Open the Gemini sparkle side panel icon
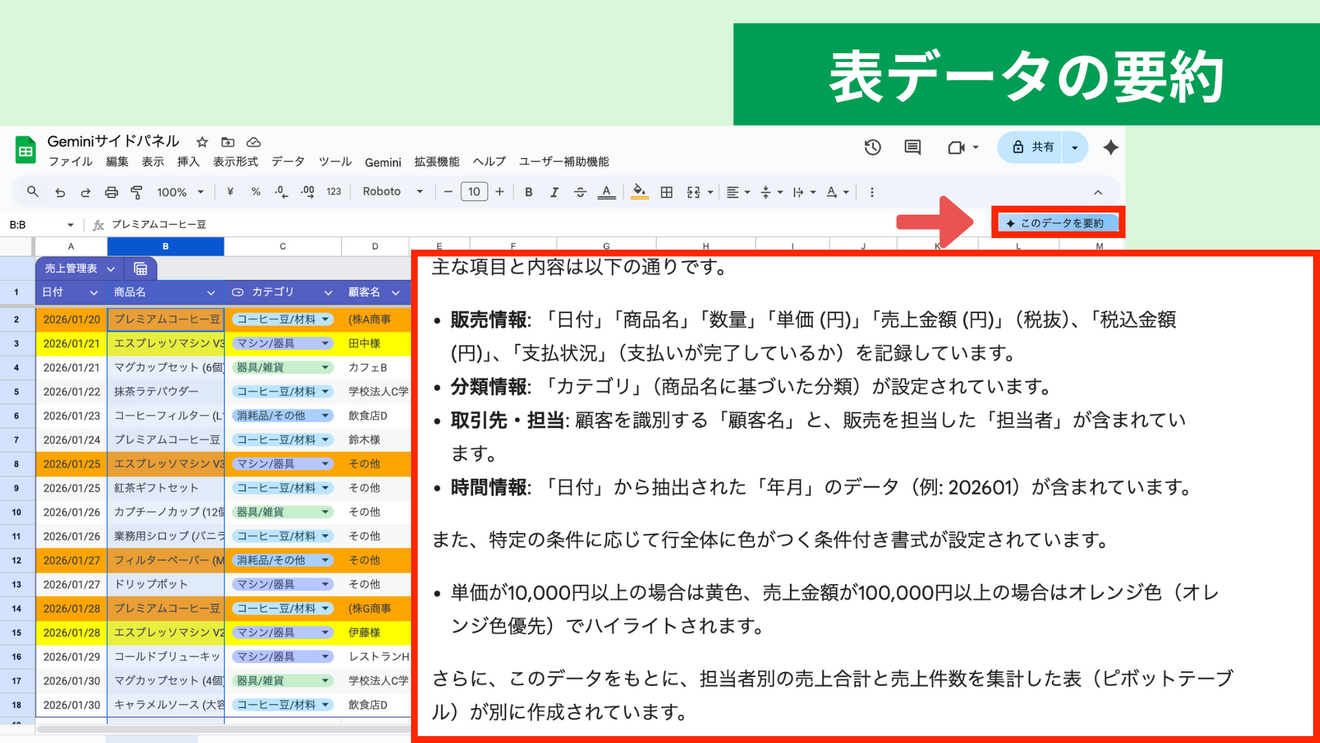 [1110, 147]
